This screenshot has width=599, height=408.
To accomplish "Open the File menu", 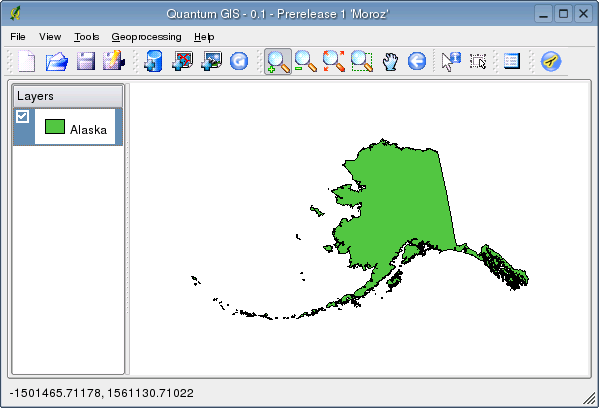I will pos(18,37).
